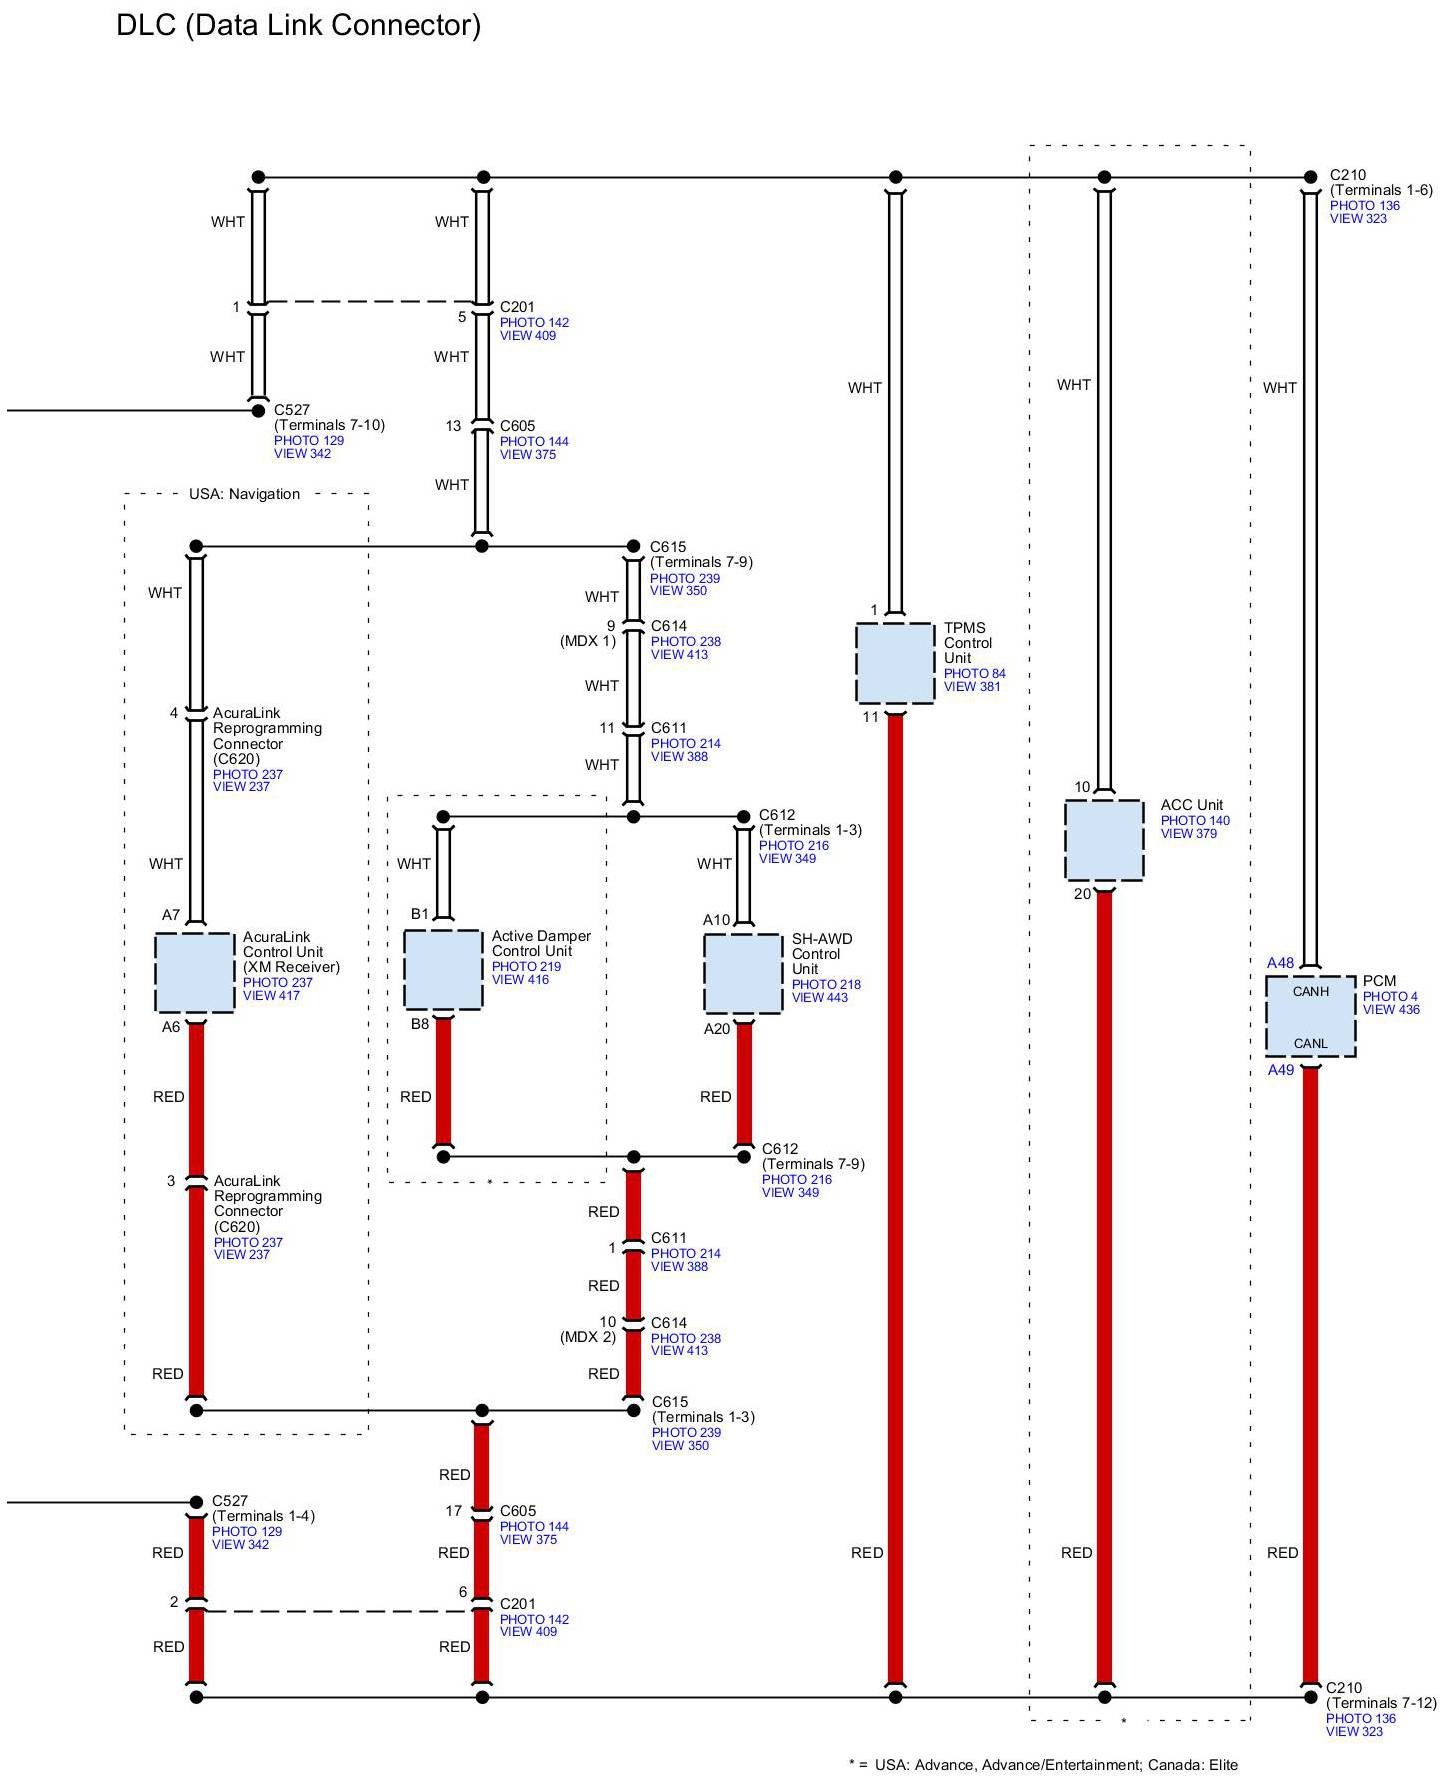Click the SH-AWD Control Unit box
Viewport: 1446px width, 1782px height.
[742, 974]
